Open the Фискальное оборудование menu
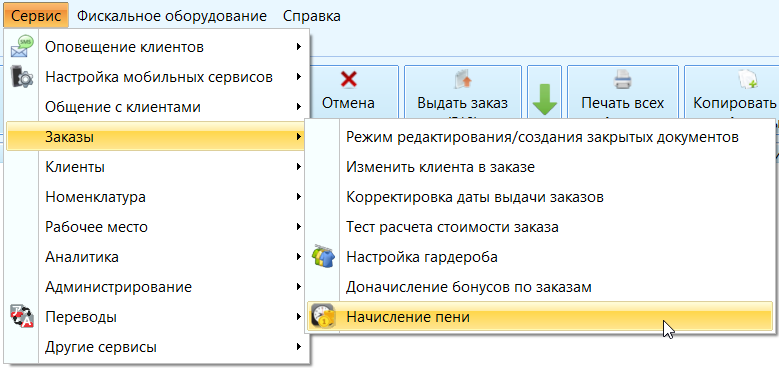 [x=172, y=16]
